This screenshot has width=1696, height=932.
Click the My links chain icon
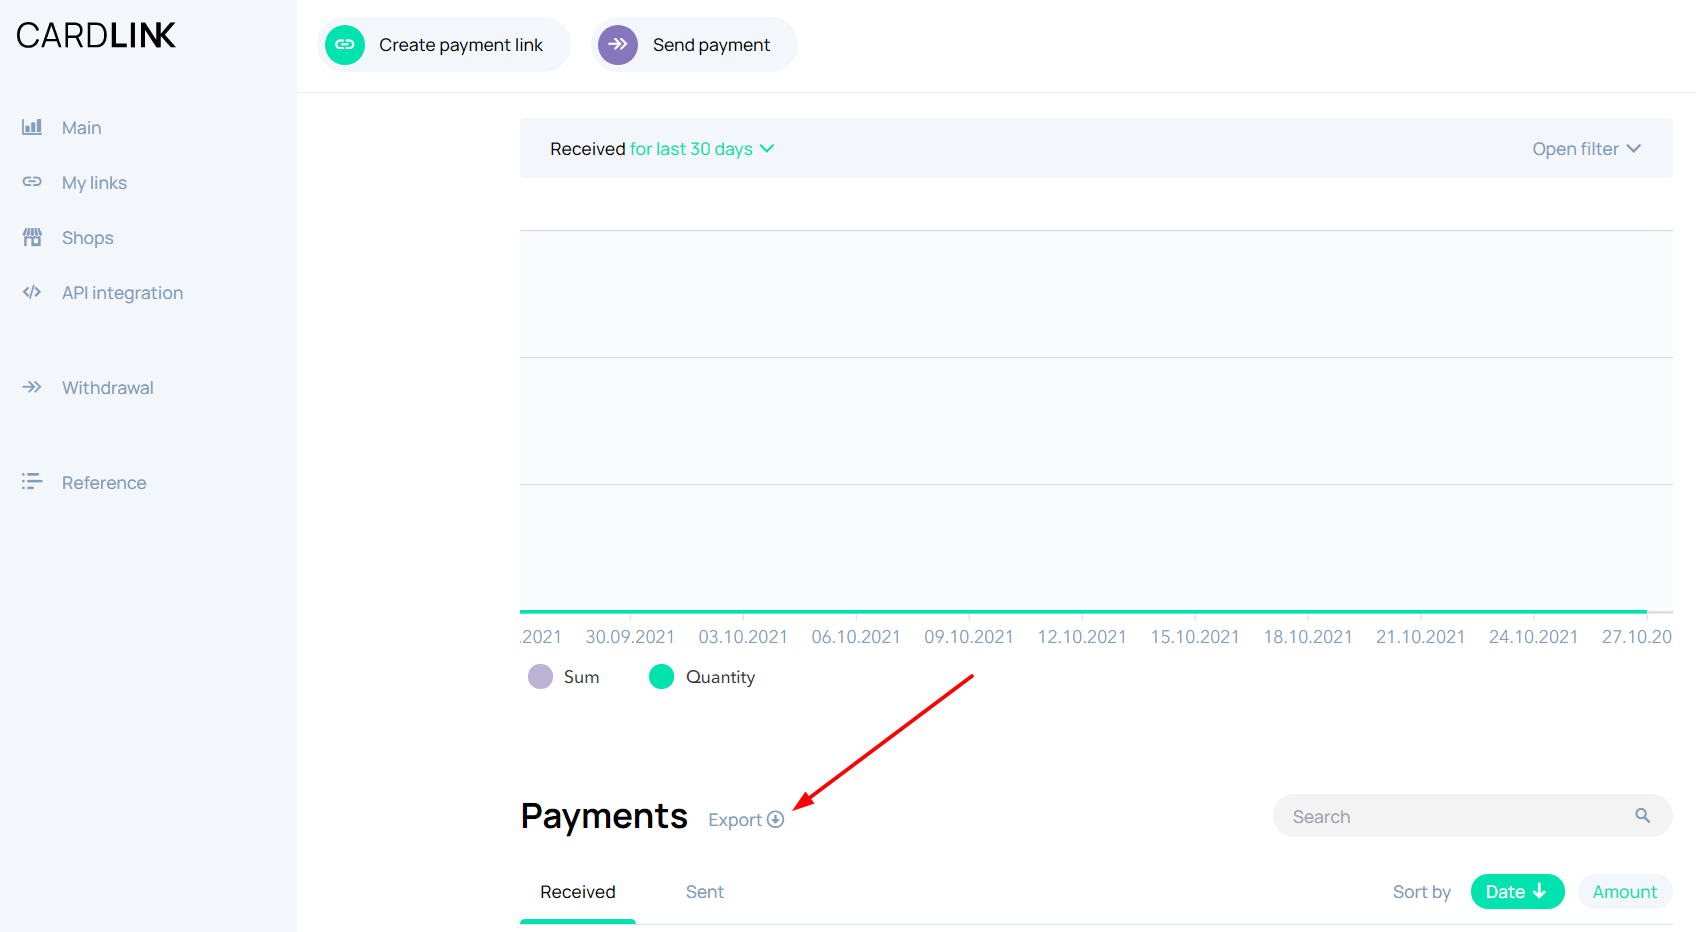point(32,182)
